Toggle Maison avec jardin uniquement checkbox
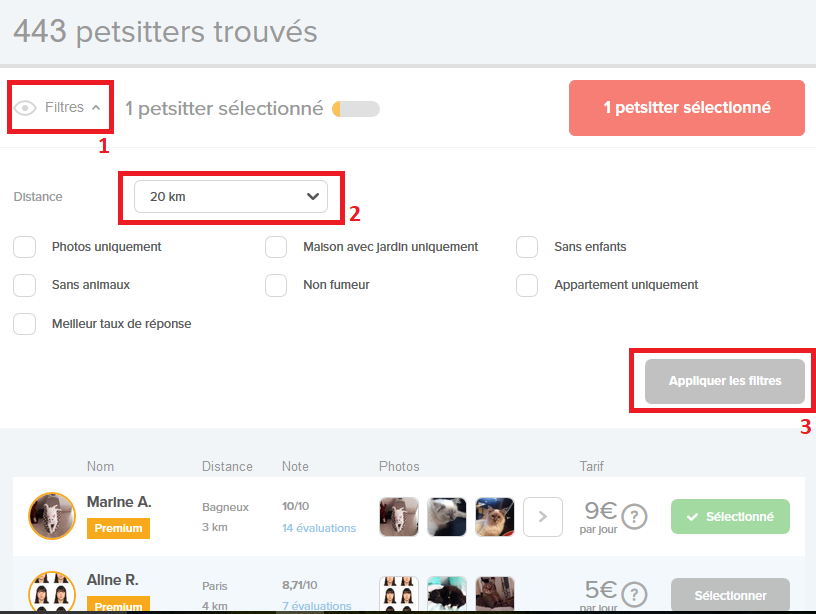The image size is (816, 614). [x=276, y=247]
